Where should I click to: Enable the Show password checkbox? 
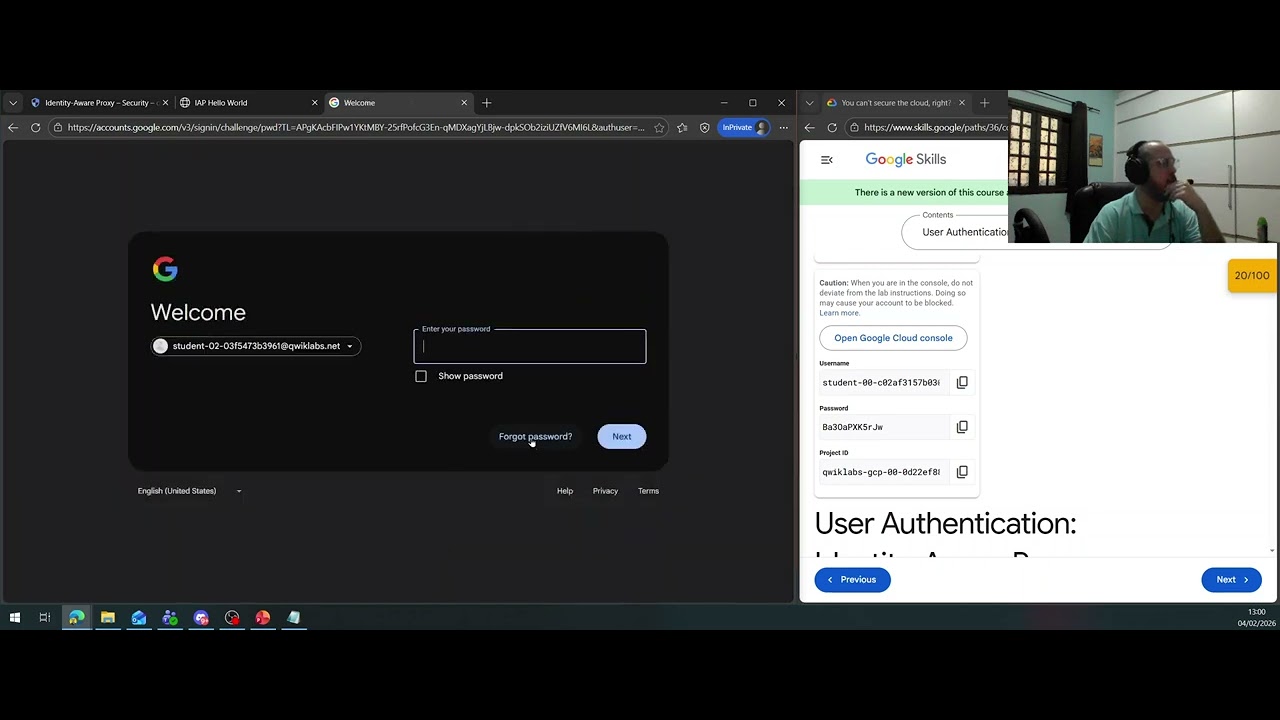pyautogui.click(x=421, y=376)
